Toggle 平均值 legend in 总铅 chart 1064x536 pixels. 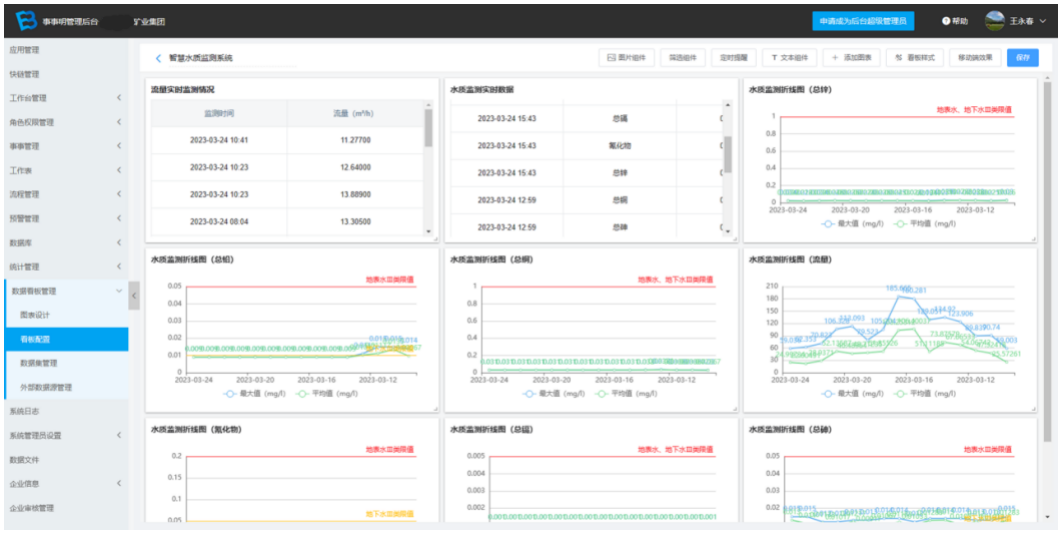pyautogui.click(x=329, y=394)
